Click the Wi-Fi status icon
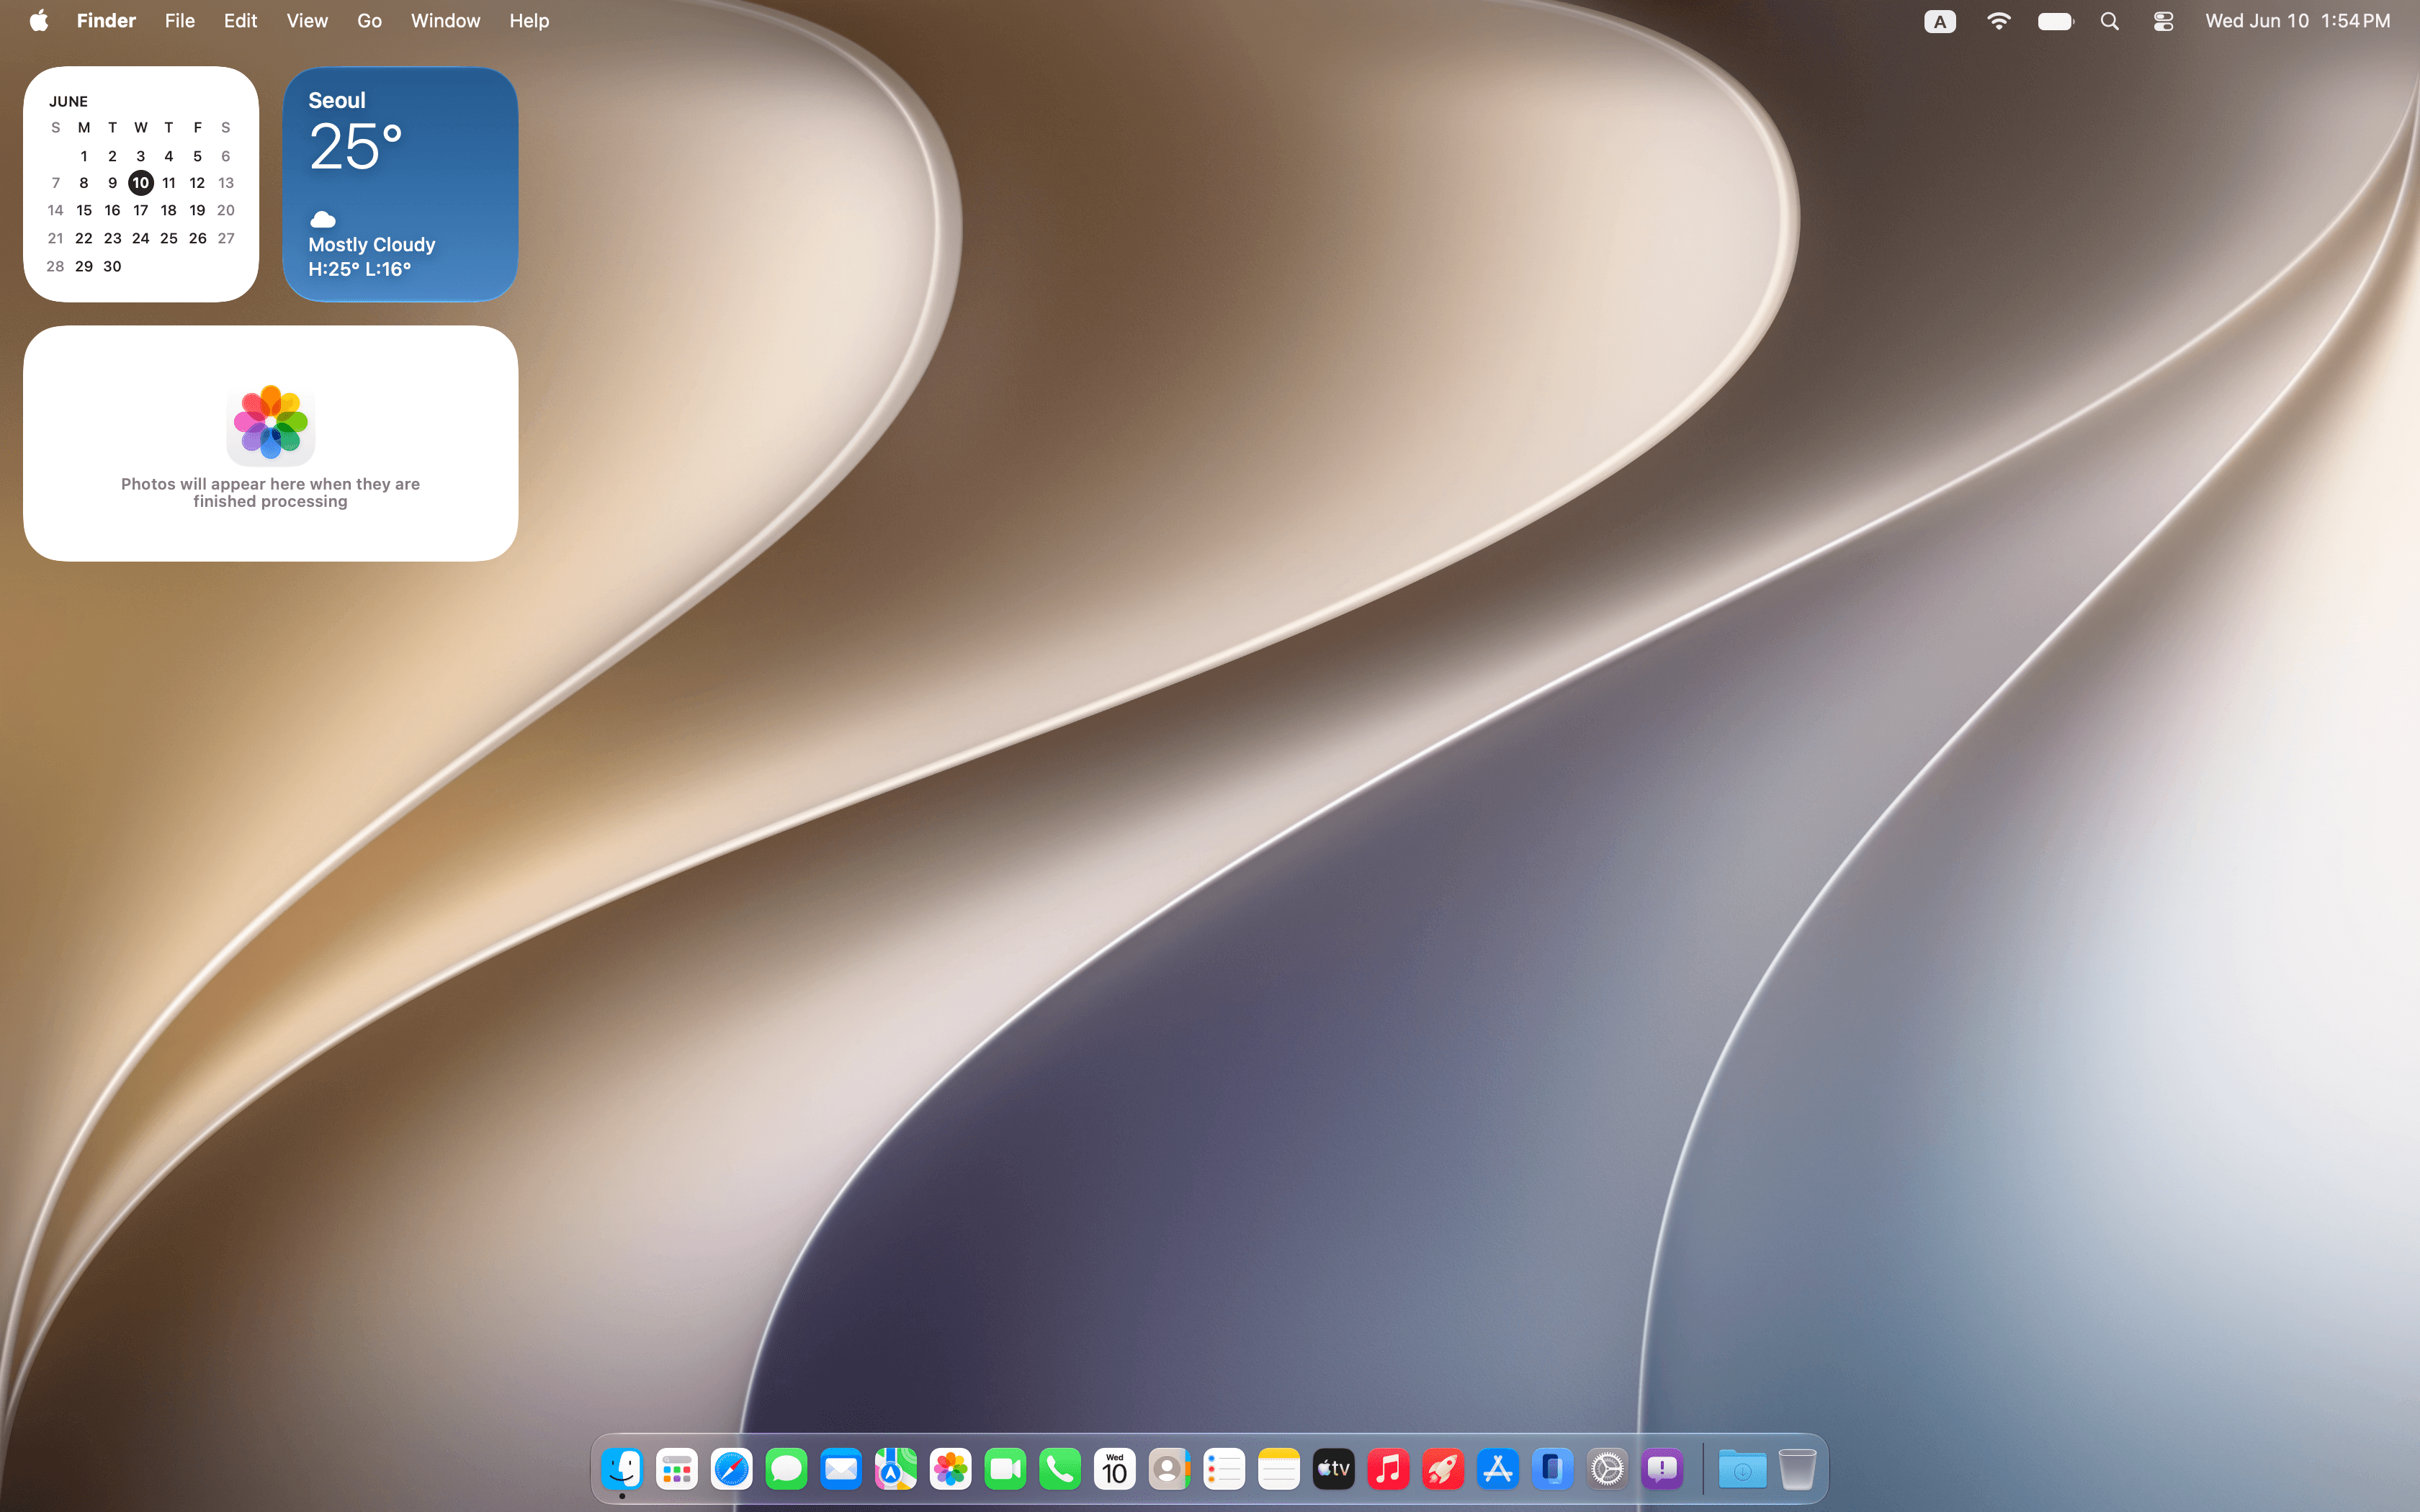The width and height of the screenshot is (2420, 1512). (1998, 21)
